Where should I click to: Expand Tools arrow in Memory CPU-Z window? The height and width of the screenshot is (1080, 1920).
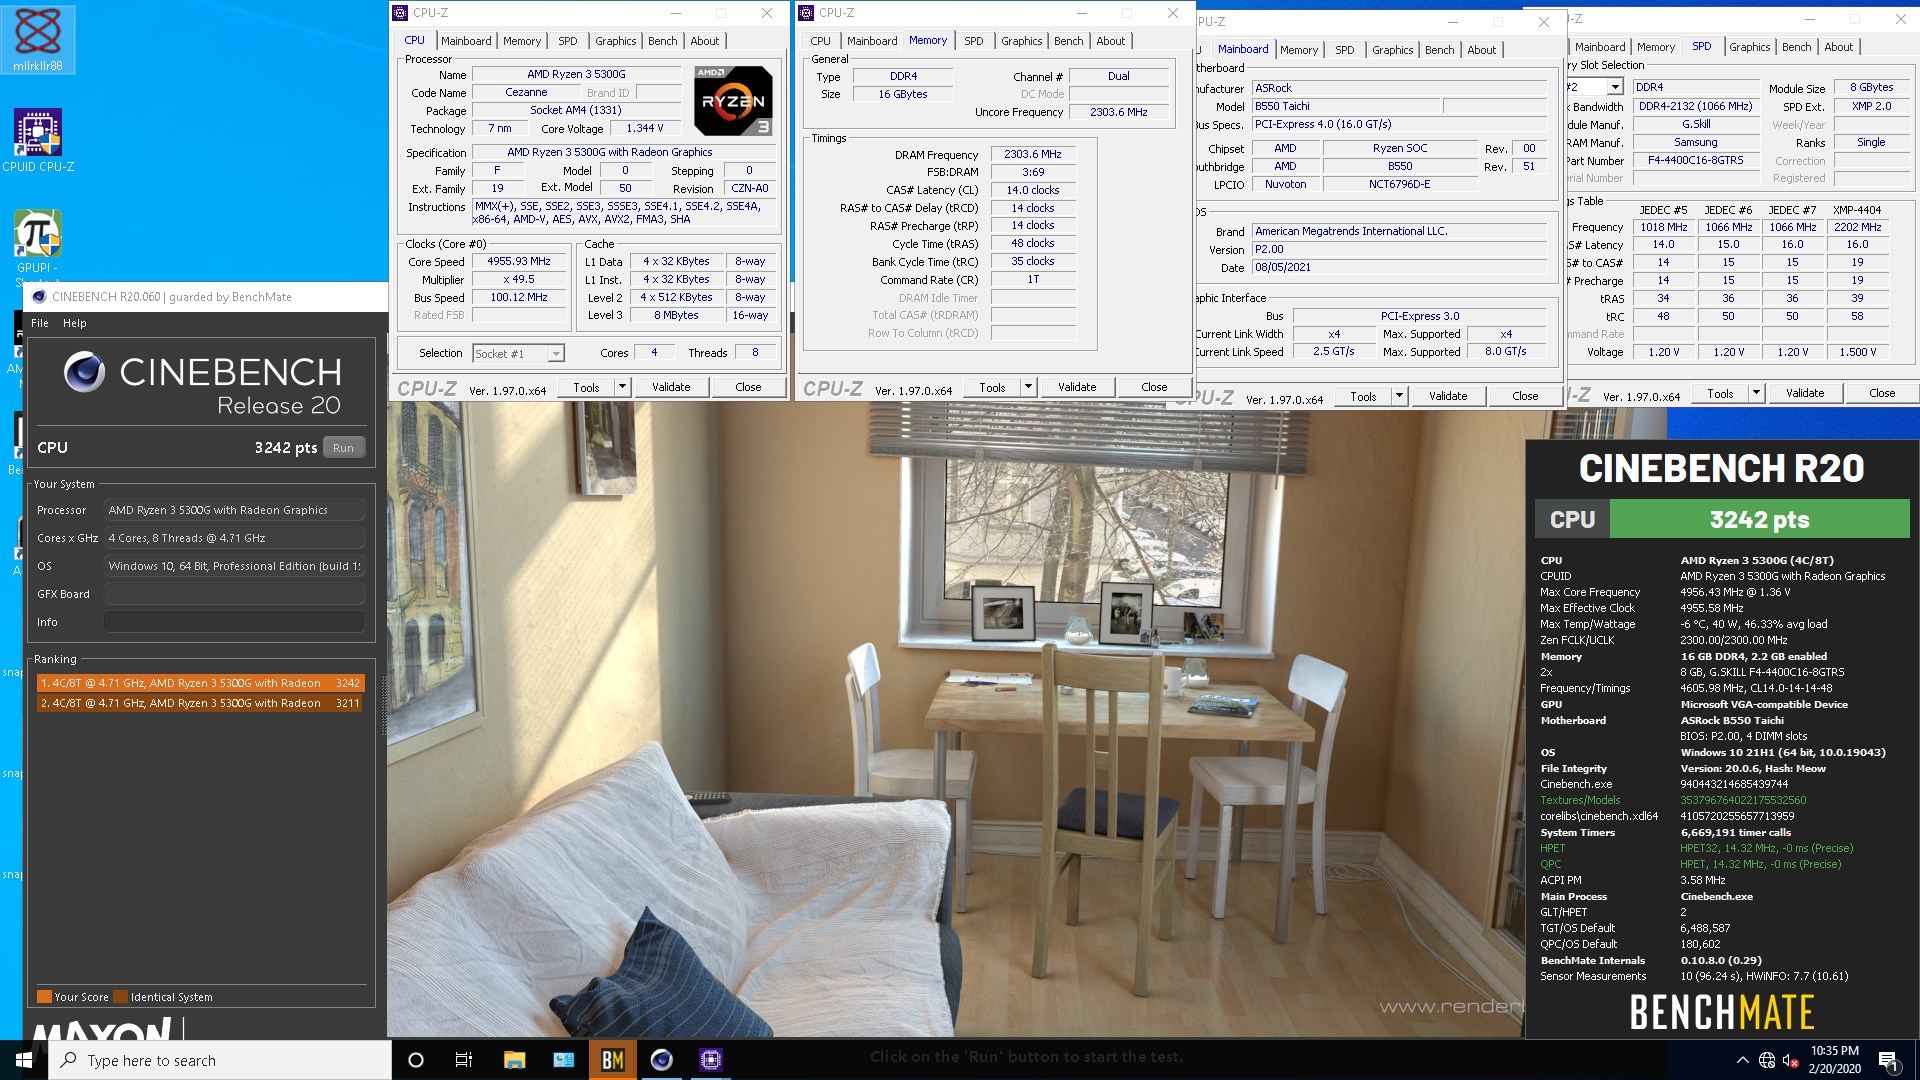point(1028,387)
